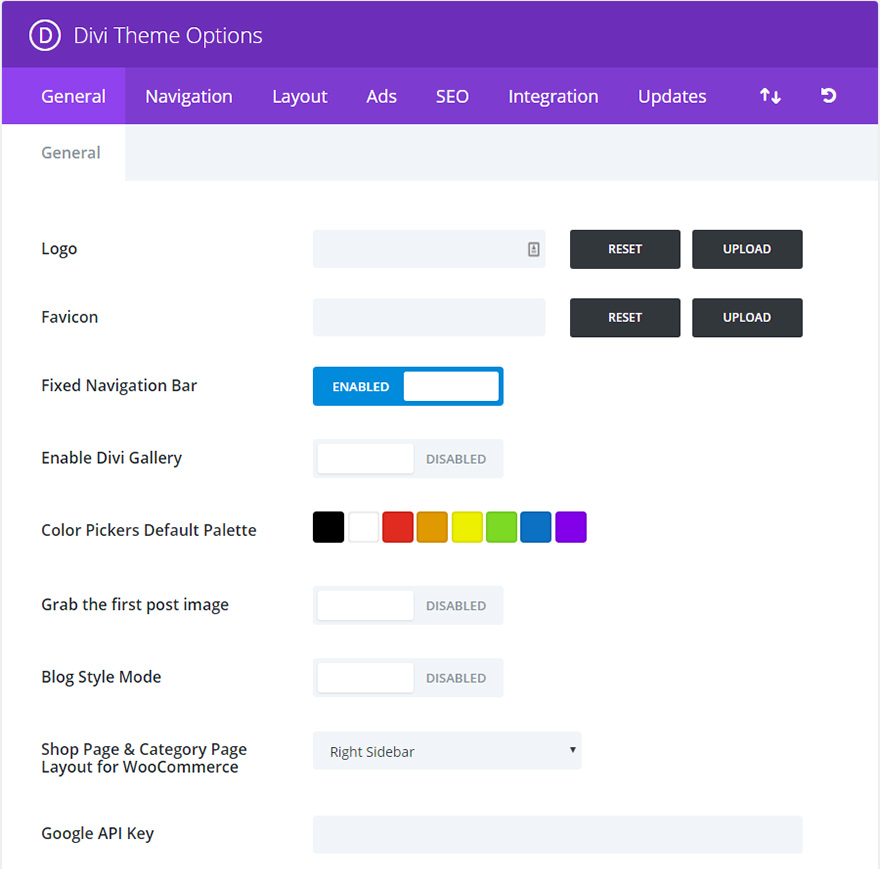
Task: Enable Grab the first post image
Action: coord(408,605)
